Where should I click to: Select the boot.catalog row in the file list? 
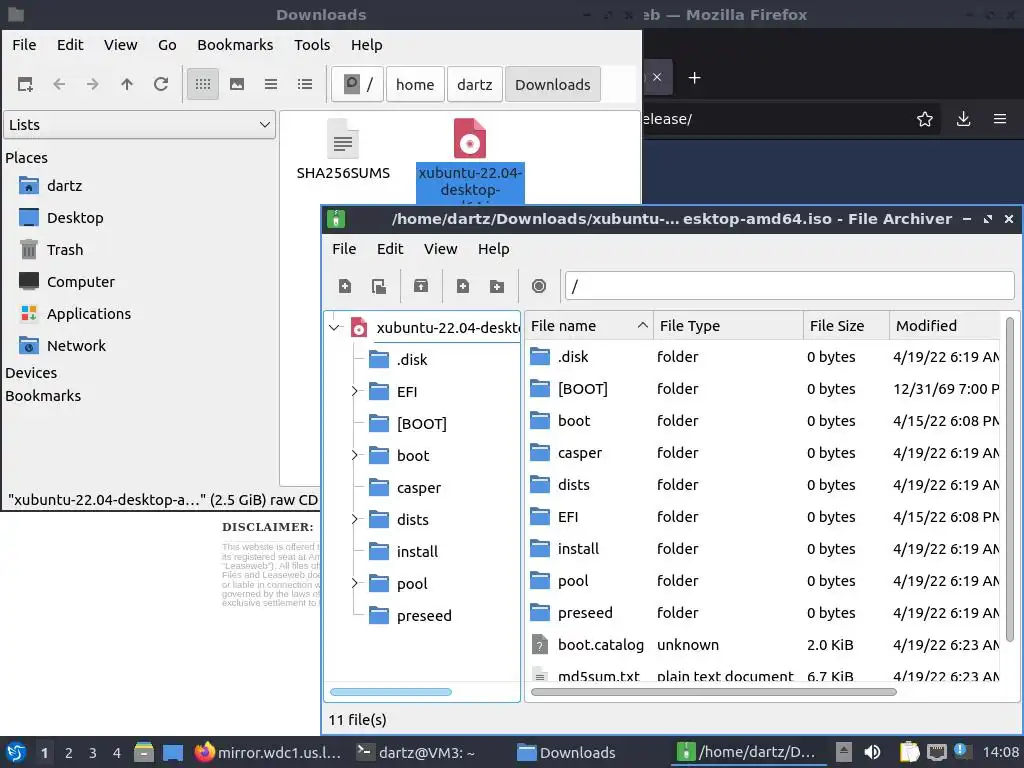(763, 645)
